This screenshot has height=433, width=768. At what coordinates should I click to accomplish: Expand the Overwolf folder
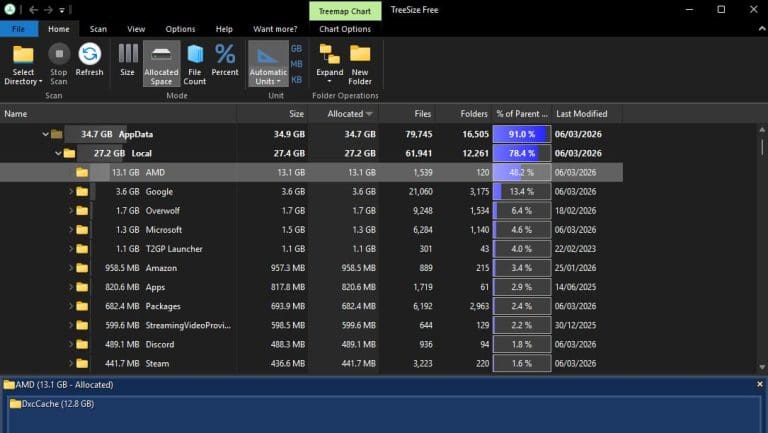(71, 211)
